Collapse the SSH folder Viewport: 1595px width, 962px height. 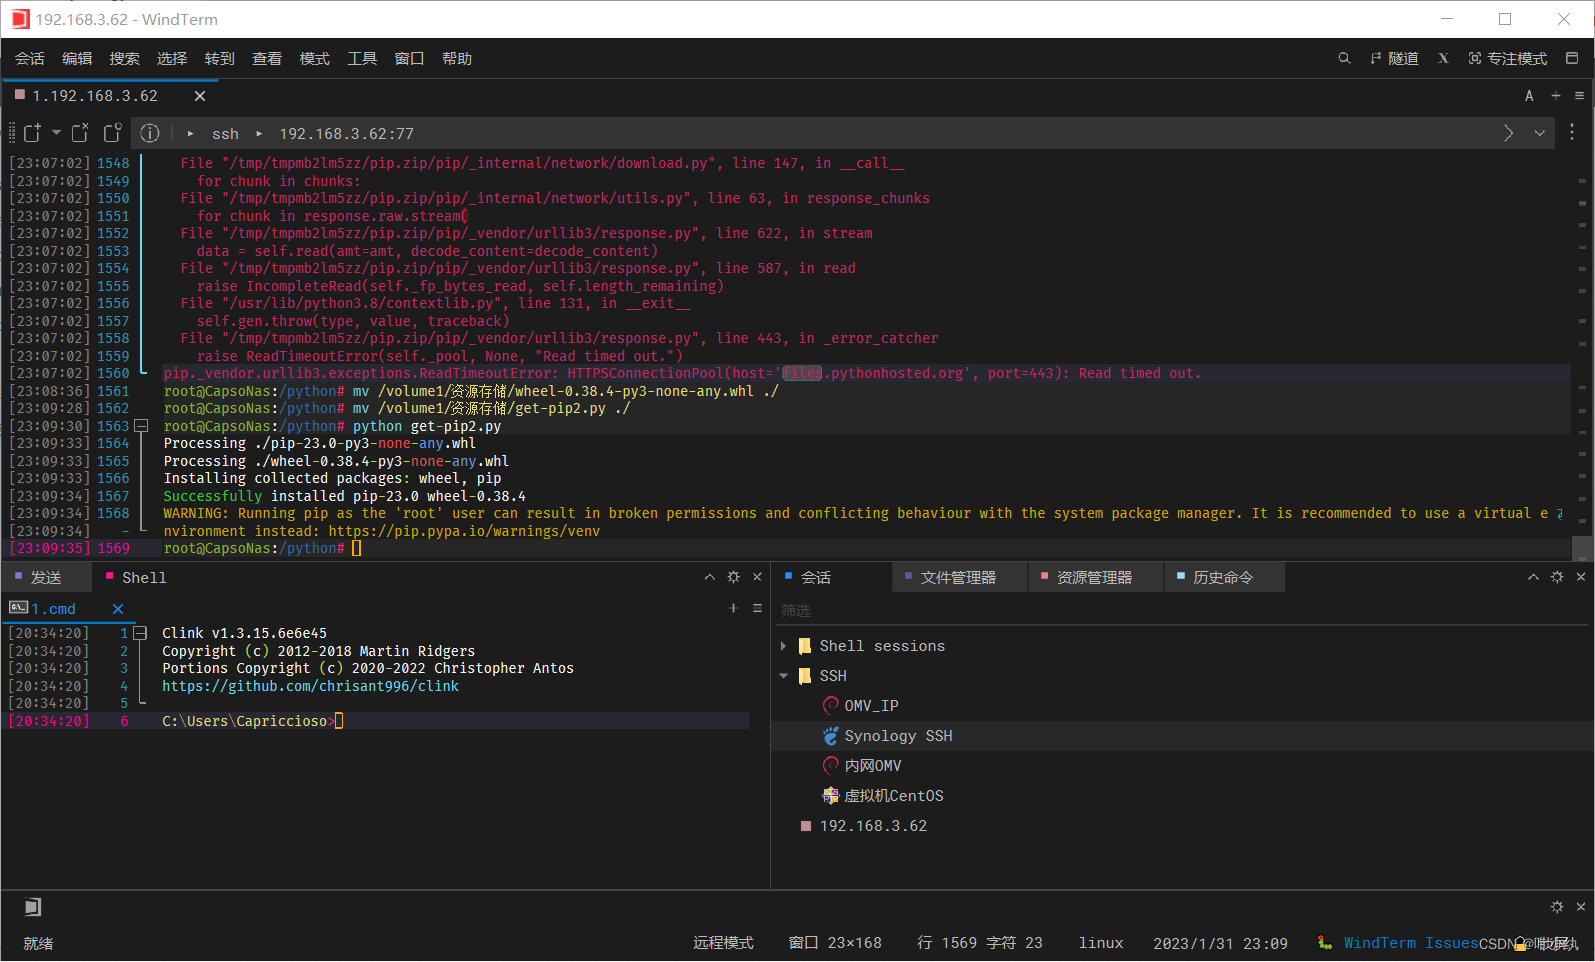pos(783,676)
